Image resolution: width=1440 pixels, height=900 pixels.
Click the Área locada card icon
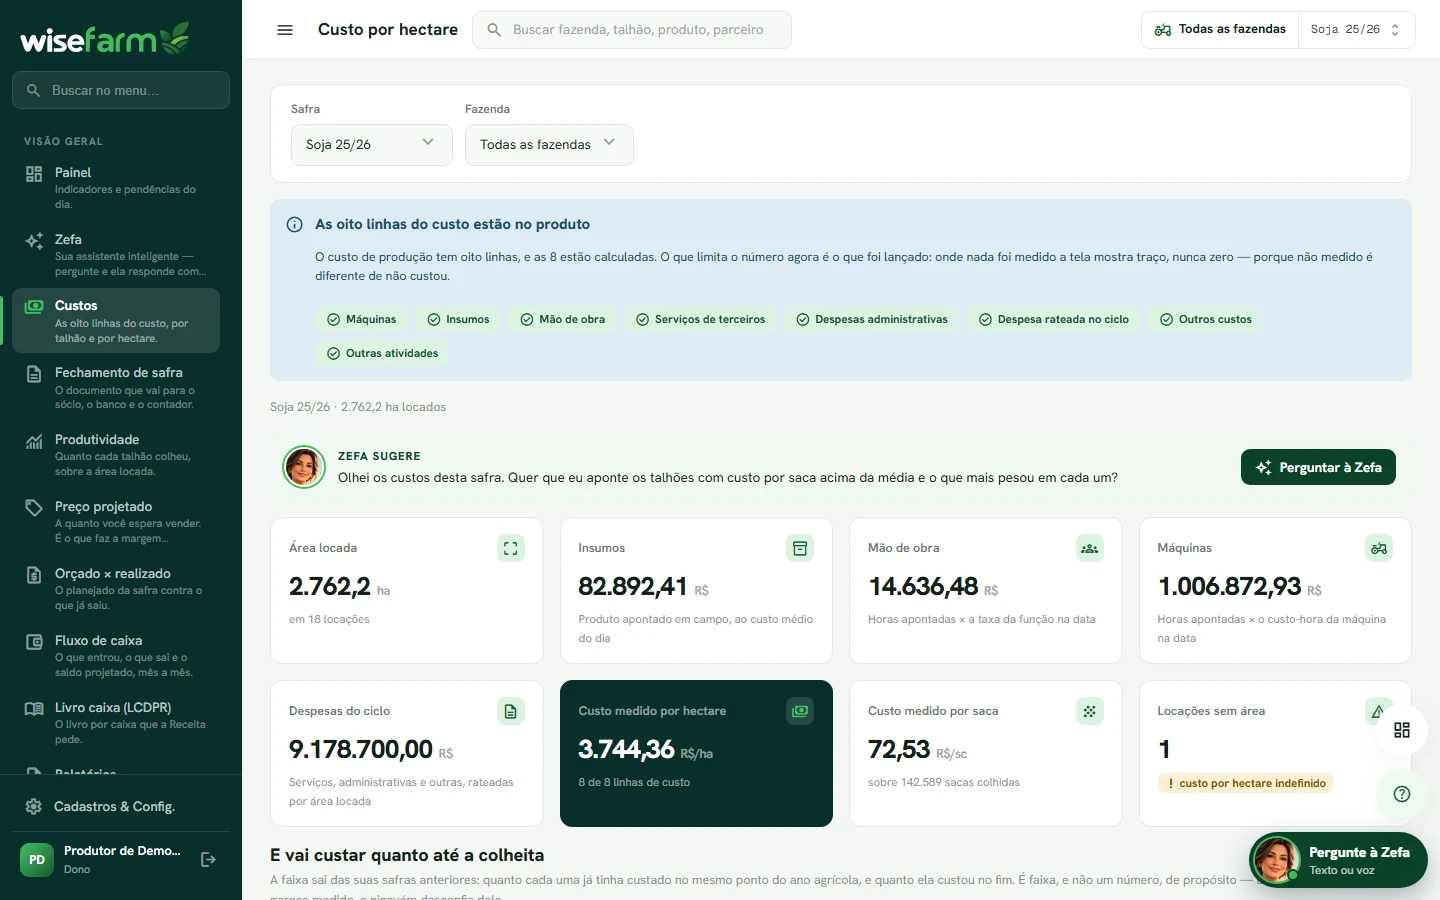coord(511,548)
